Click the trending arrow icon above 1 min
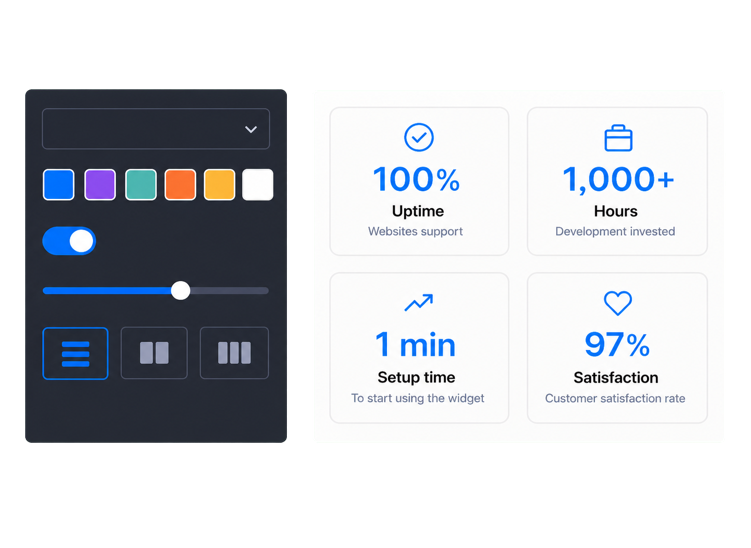Screen dimensions: 751x548 [419, 303]
